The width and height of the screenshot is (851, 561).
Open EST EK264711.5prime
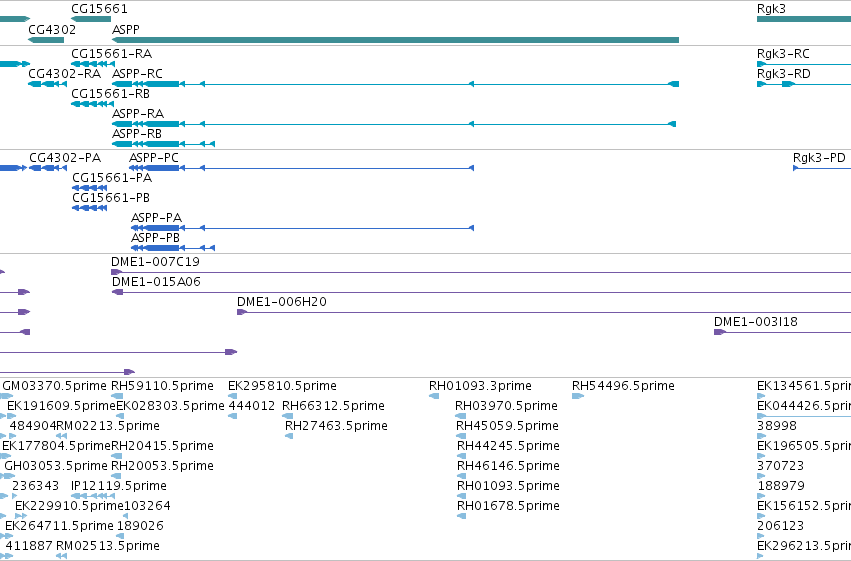point(59,526)
